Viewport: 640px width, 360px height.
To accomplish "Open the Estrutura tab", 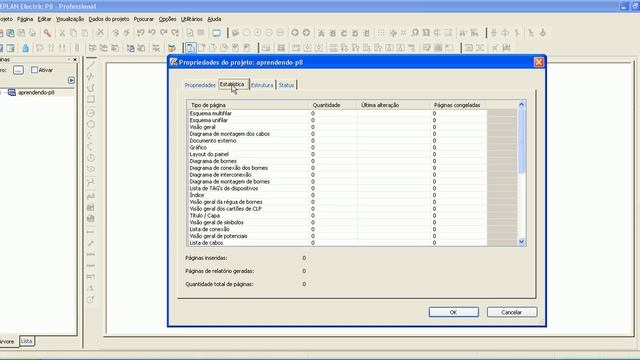I will [x=262, y=85].
